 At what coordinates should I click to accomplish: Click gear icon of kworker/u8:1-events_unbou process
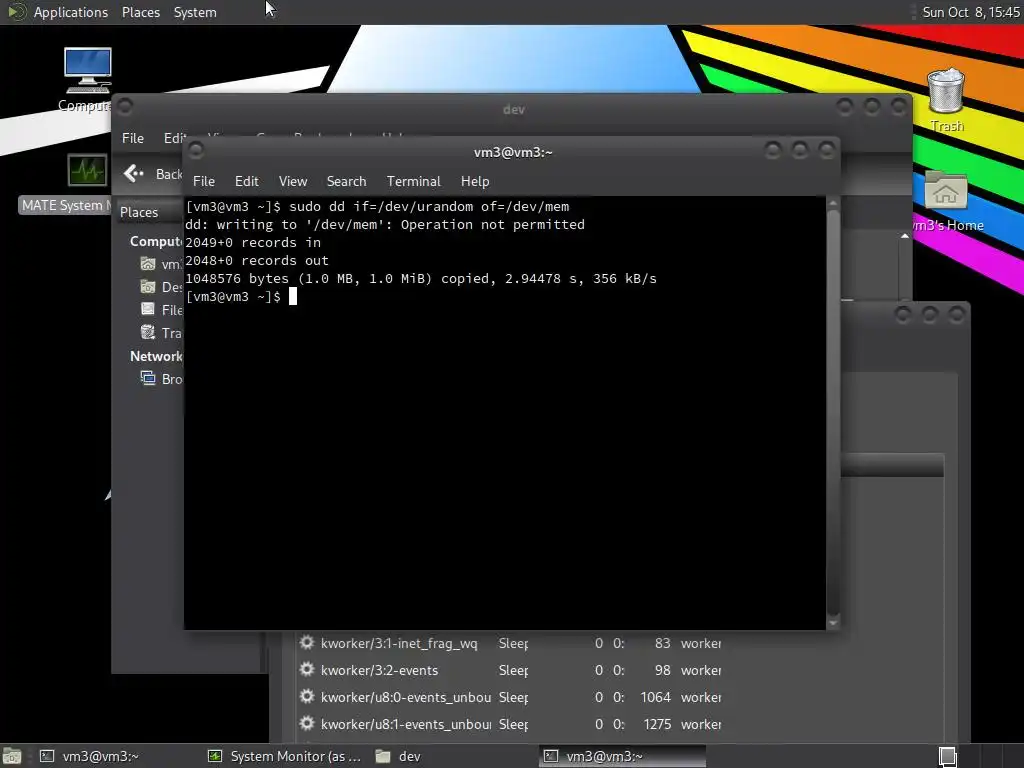click(x=307, y=724)
